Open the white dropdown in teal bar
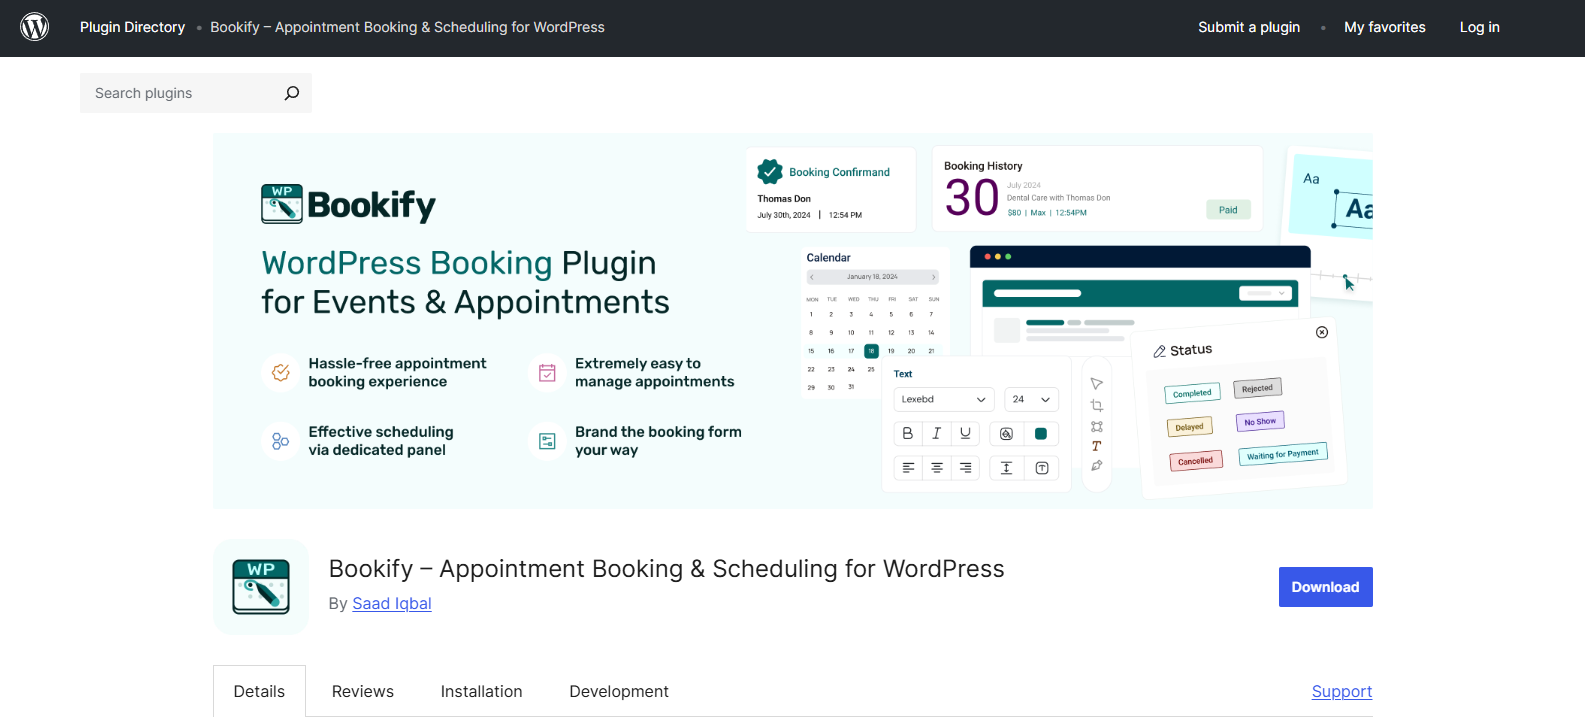This screenshot has width=1585, height=725. [x=1266, y=293]
